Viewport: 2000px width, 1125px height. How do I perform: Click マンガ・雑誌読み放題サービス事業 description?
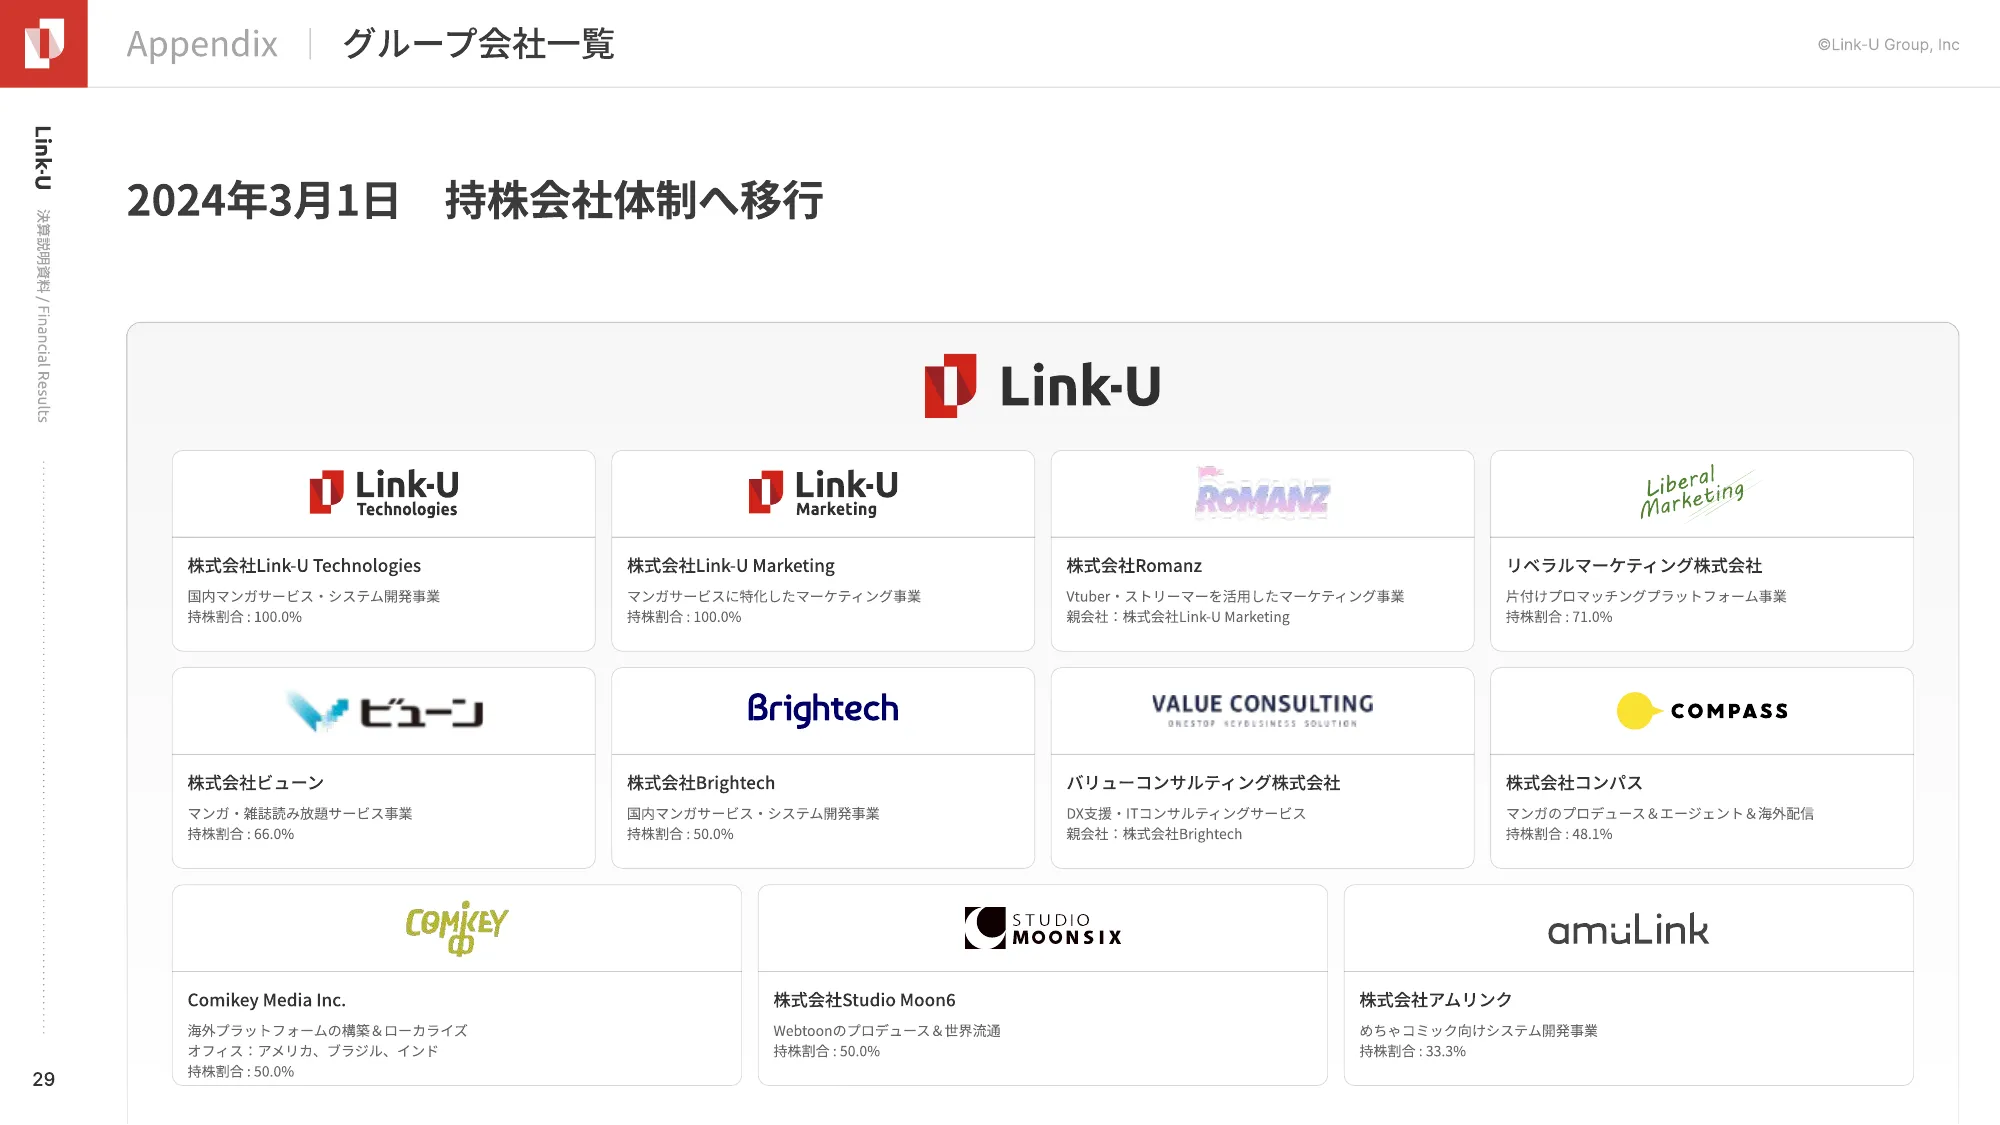pyautogui.click(x=300, y=814)
